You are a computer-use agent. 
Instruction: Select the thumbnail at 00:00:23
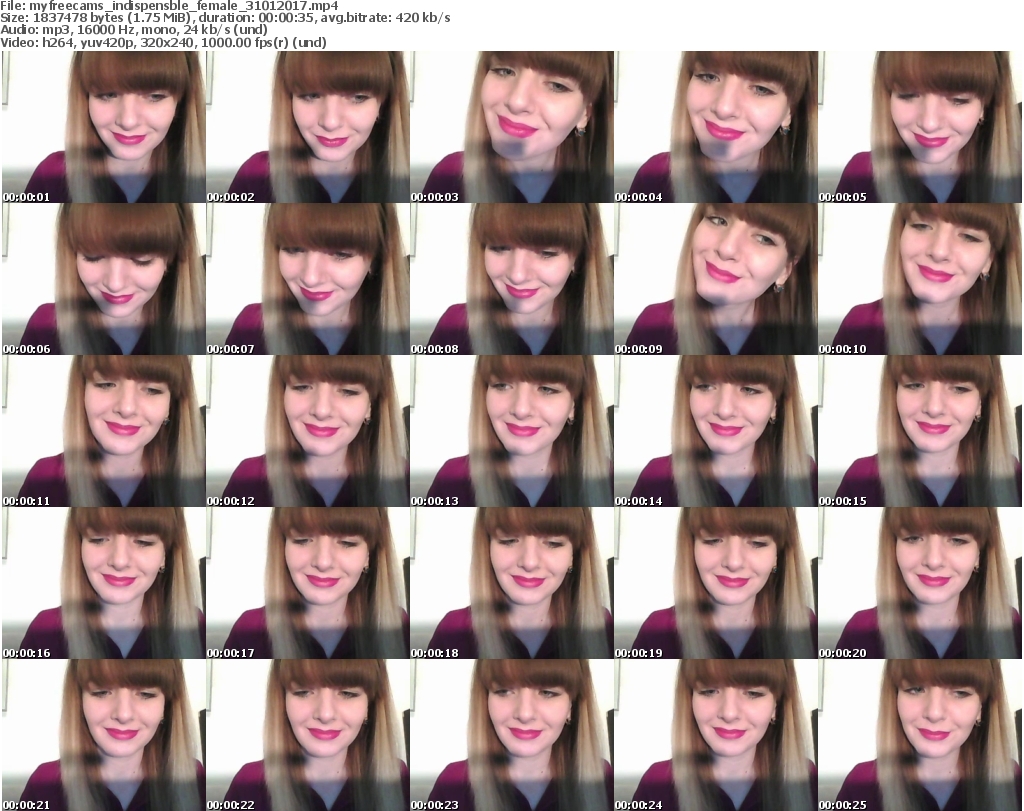[511, 735]
